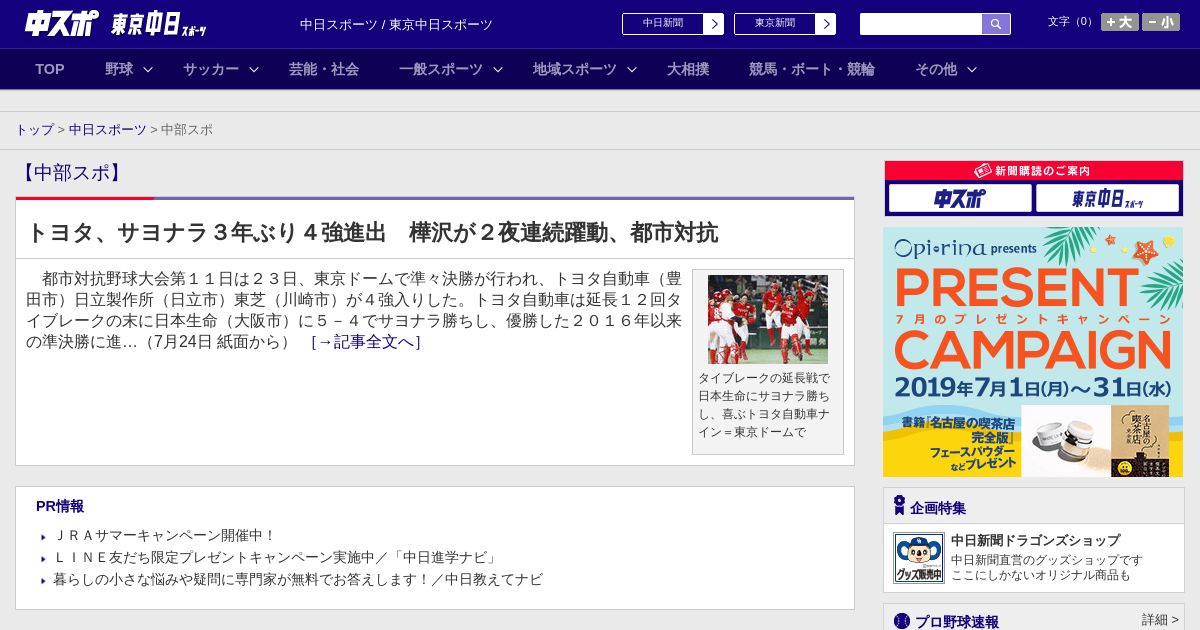Open the 中日新聞 site link
This screenshot has width=1200, height=630.
[x=663, y=24]
